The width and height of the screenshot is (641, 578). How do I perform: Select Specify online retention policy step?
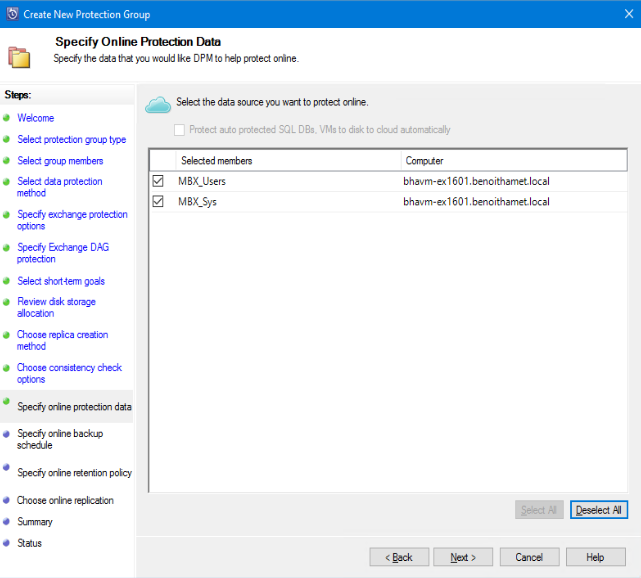(74, 473)
